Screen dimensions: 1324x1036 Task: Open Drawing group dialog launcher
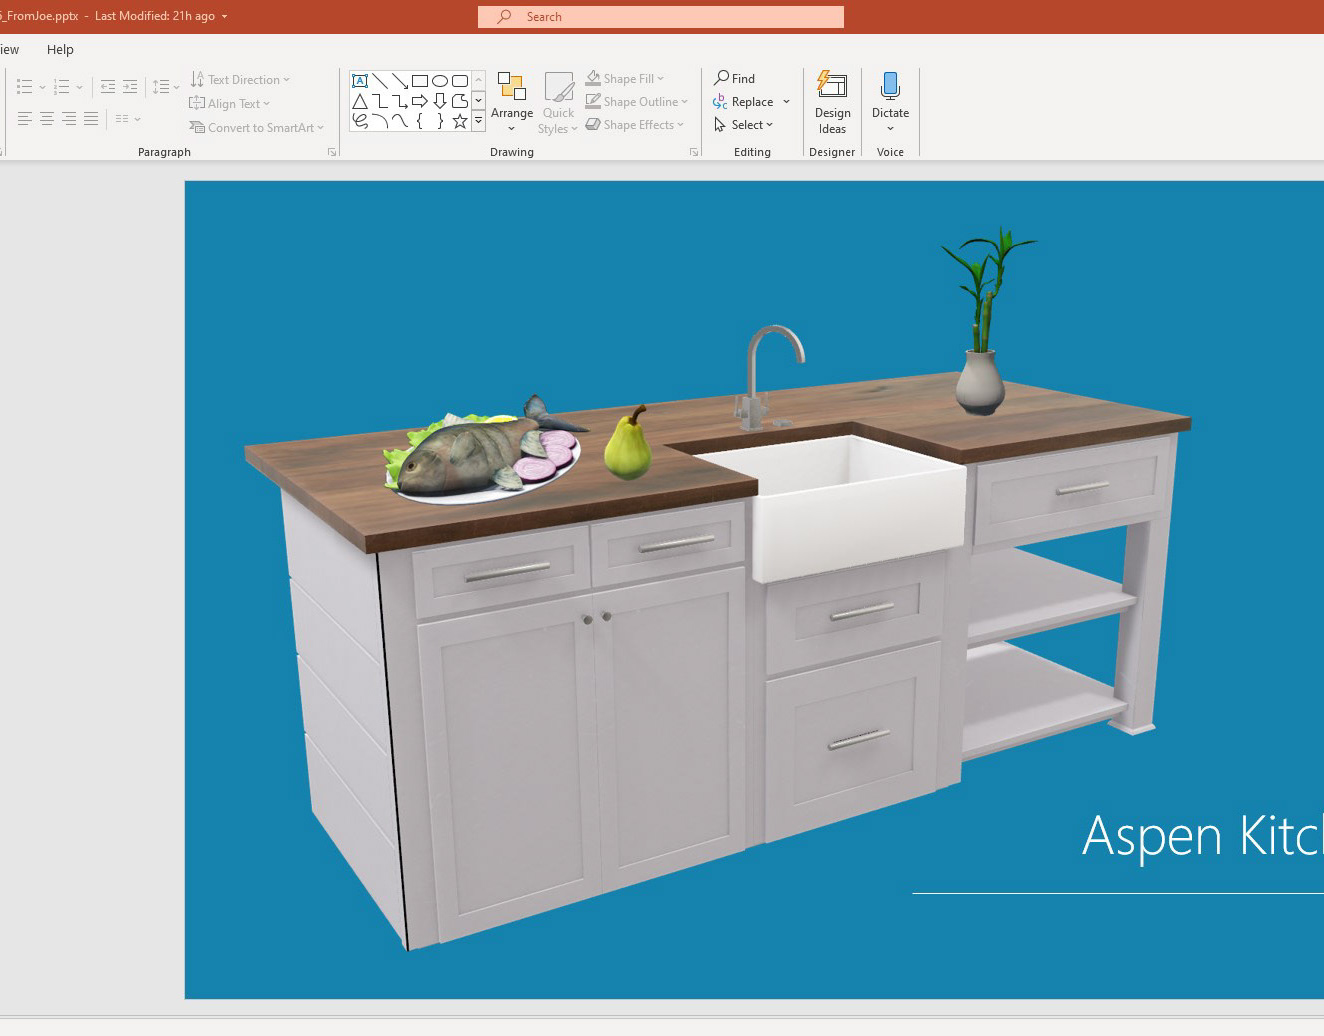pos(694,152)
